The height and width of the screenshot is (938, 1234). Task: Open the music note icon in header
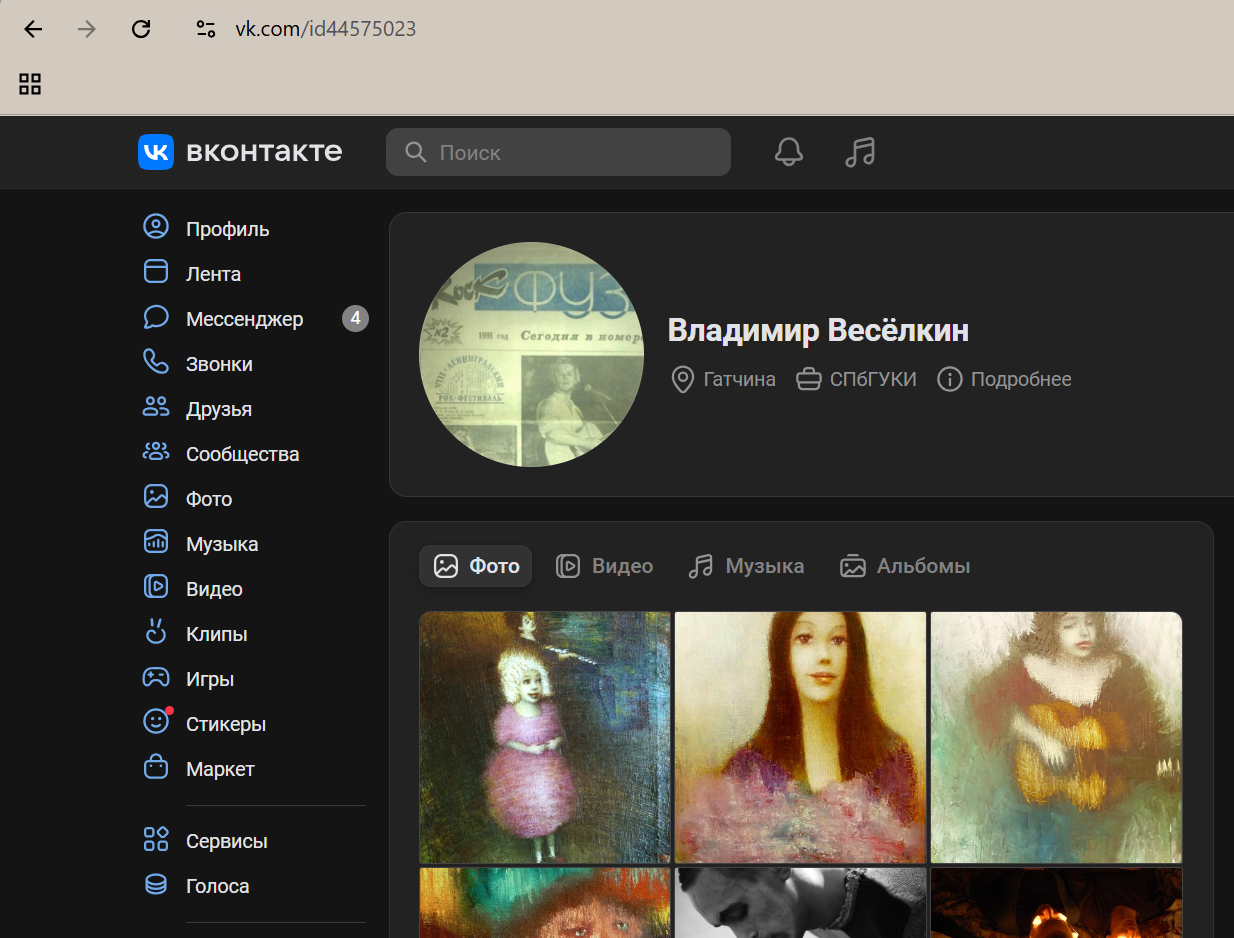859,152
